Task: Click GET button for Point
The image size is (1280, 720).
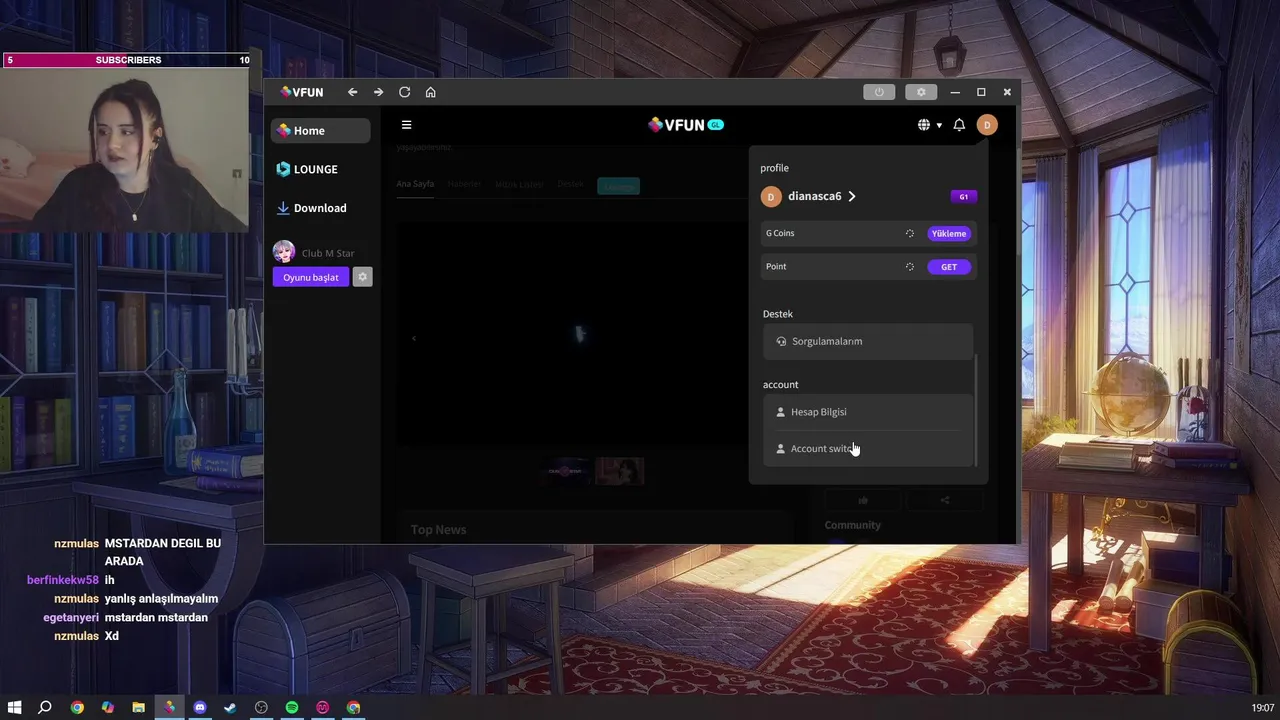Action: point(948,267)
